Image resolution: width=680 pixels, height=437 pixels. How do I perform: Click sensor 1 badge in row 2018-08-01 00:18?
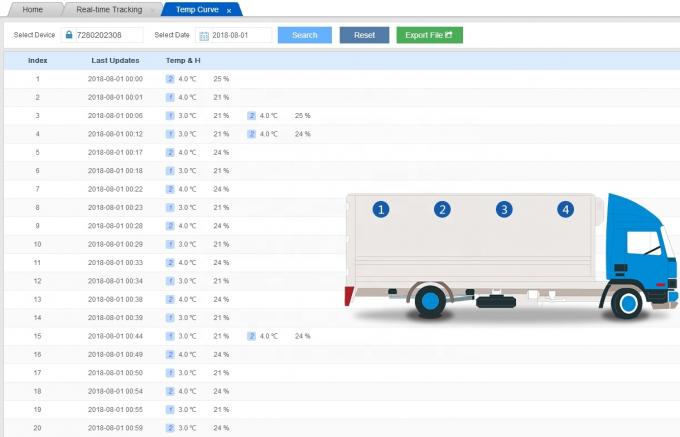coord(170,171)
